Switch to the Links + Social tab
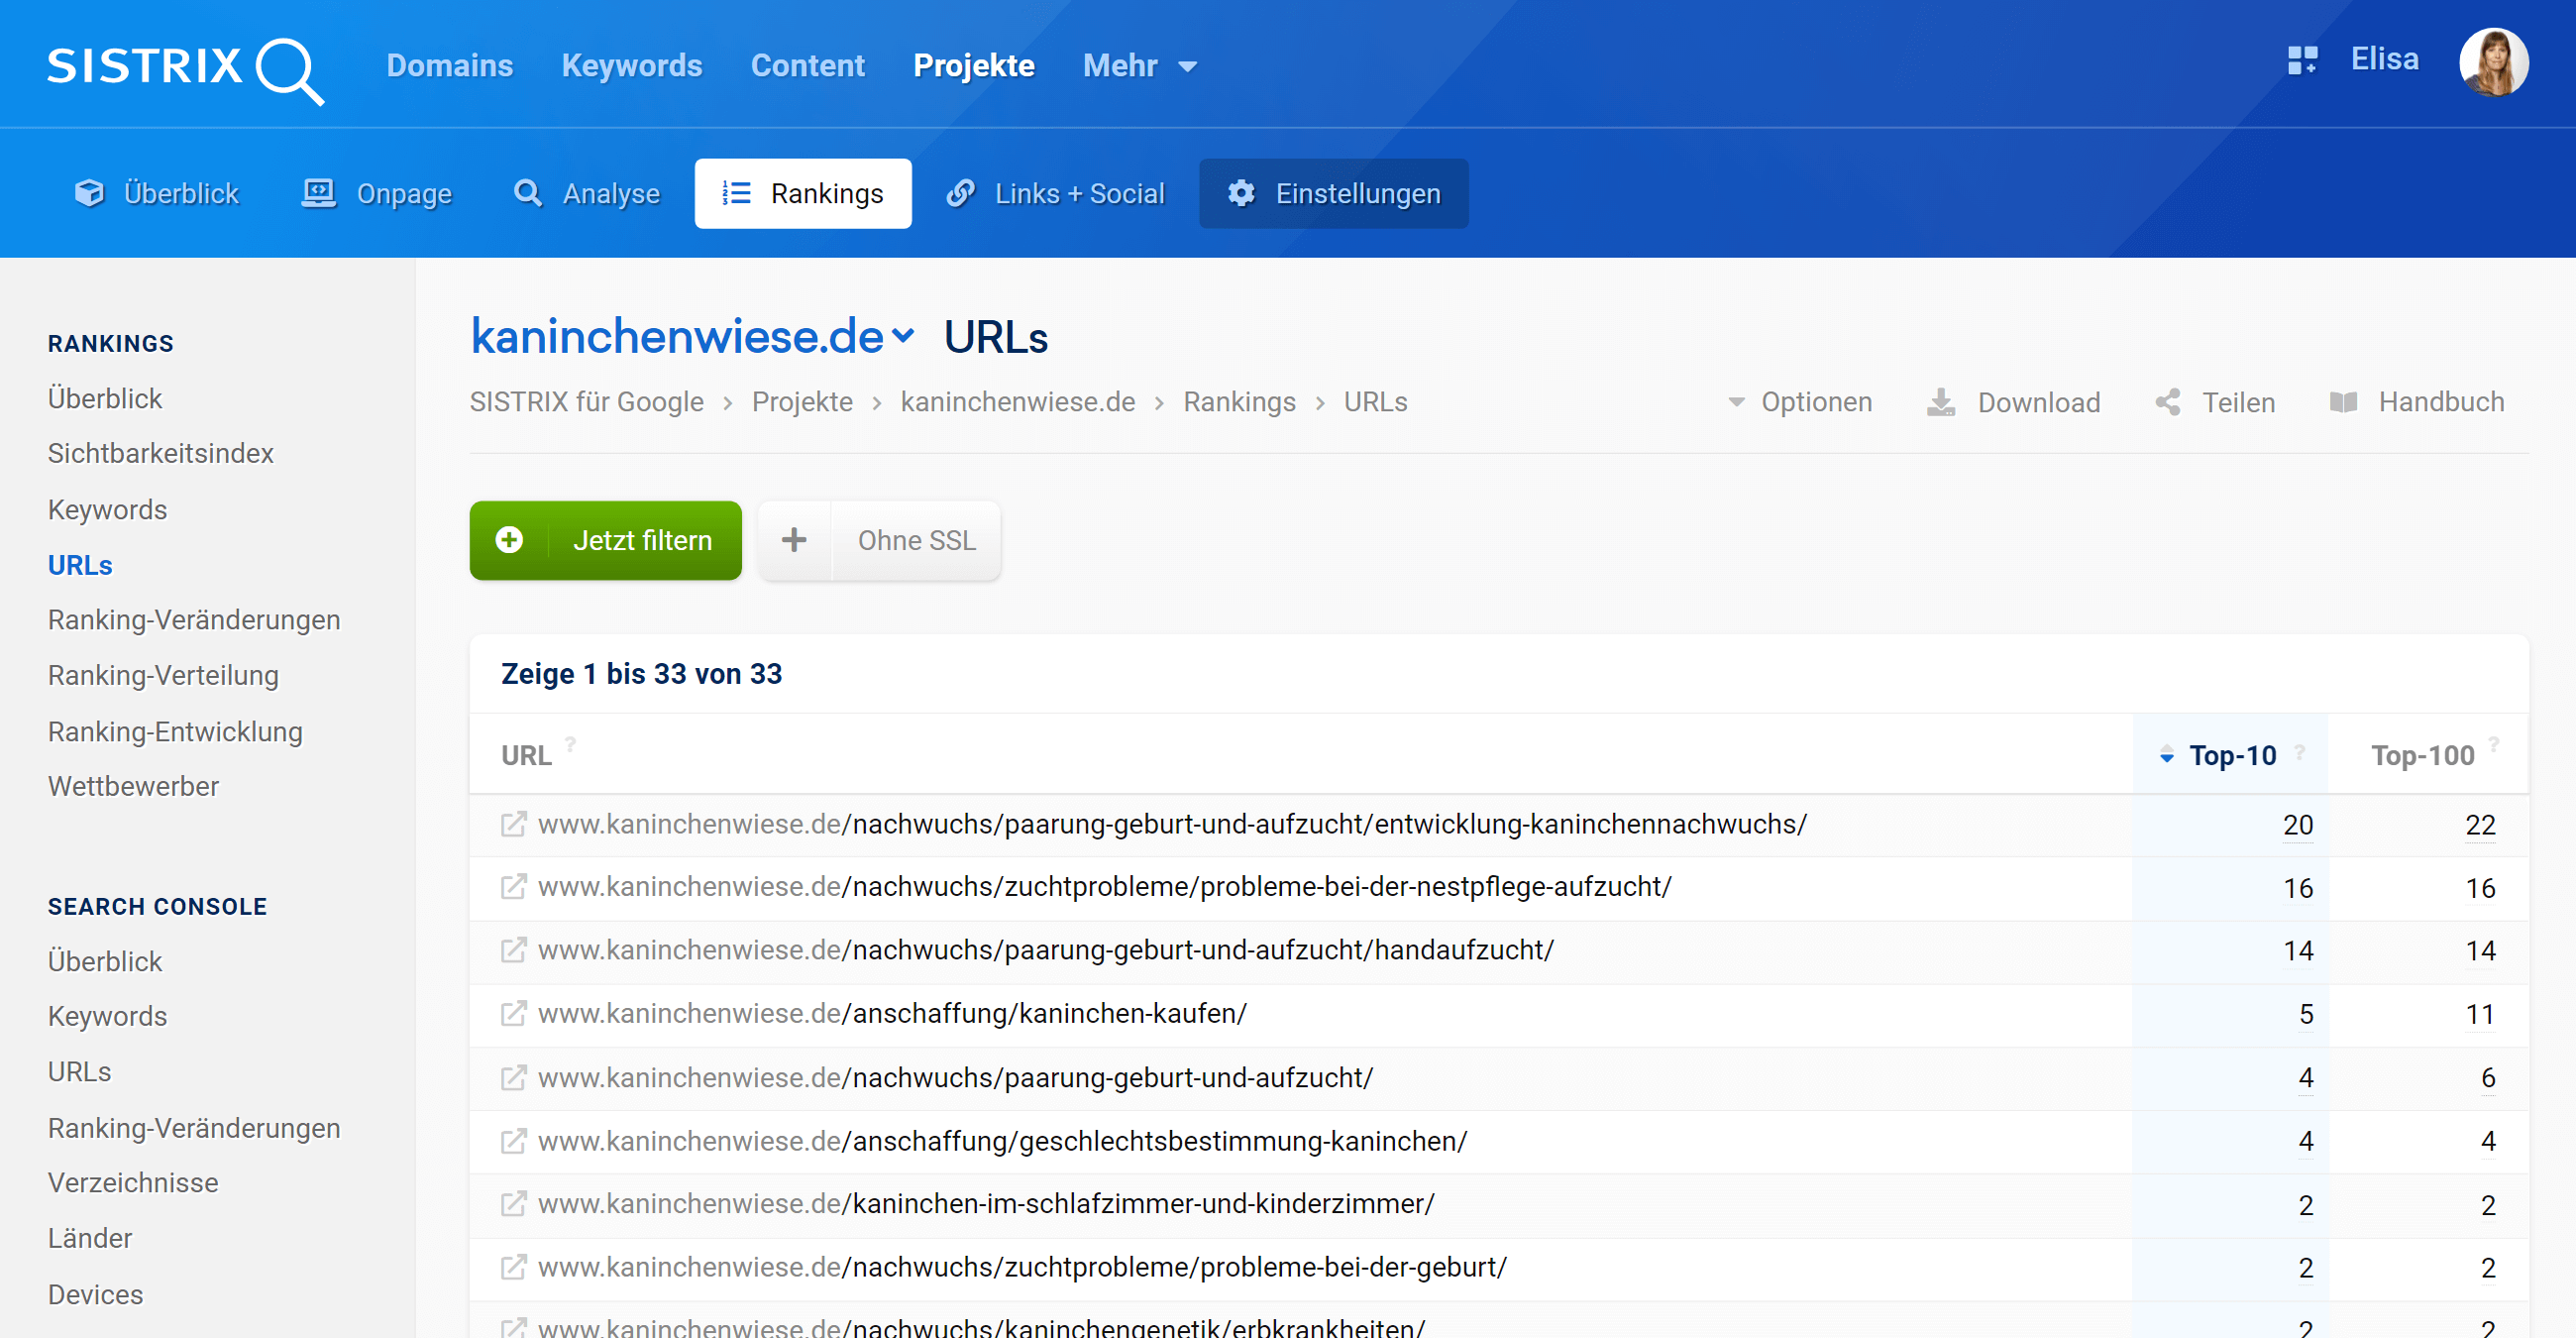Screen dimensions: 2576x1338 1056,193
